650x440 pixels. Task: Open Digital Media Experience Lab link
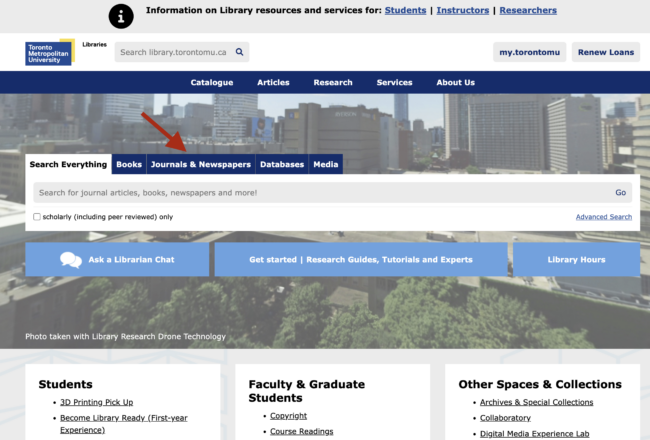pyautogui.click(x=534, y=433)
